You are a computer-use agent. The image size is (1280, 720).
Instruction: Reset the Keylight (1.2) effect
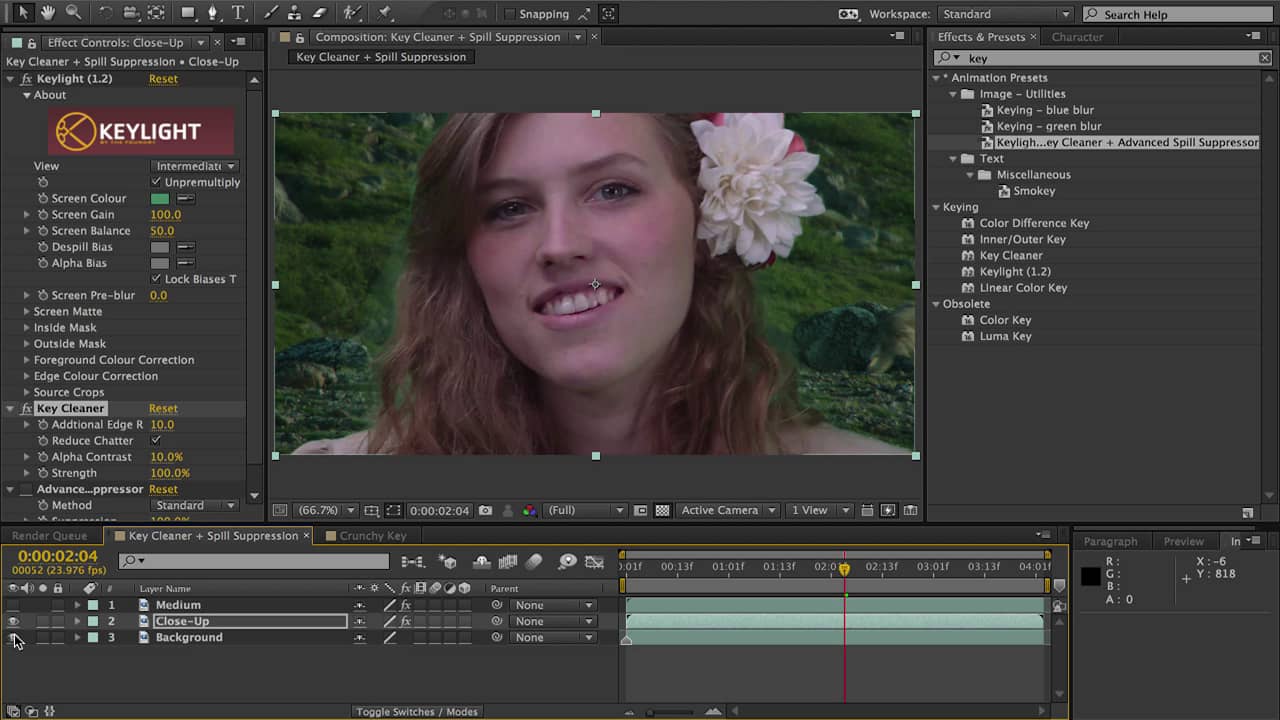click(x=163, y=79)
